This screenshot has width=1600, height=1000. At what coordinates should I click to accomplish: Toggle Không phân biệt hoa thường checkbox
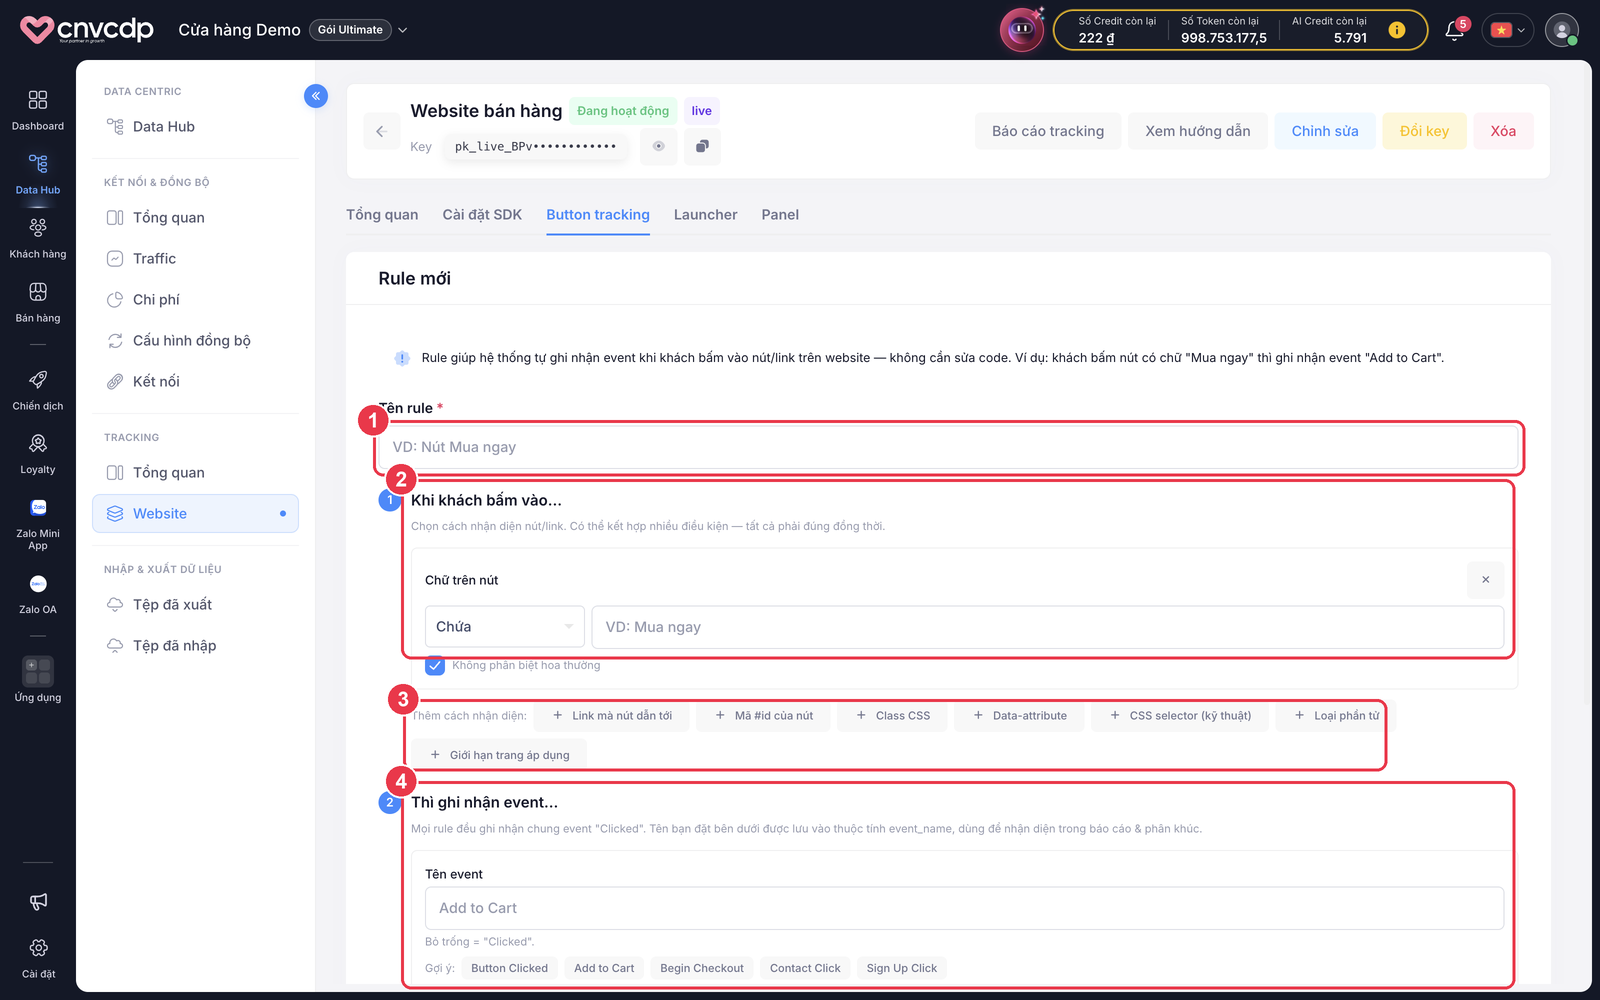[x=435, y=666]
